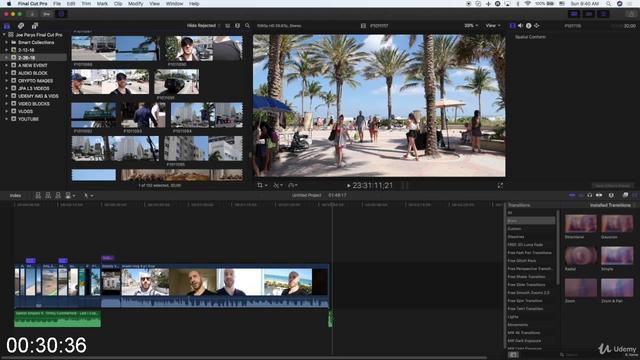
Task: Open the Timeline Index button
Action: click(x=15, y=196)
